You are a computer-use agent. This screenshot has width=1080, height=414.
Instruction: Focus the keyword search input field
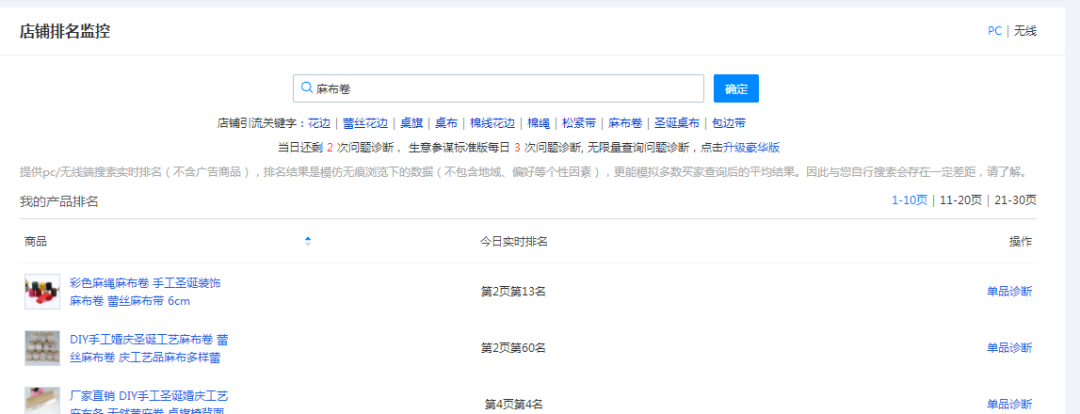[505, 89]
